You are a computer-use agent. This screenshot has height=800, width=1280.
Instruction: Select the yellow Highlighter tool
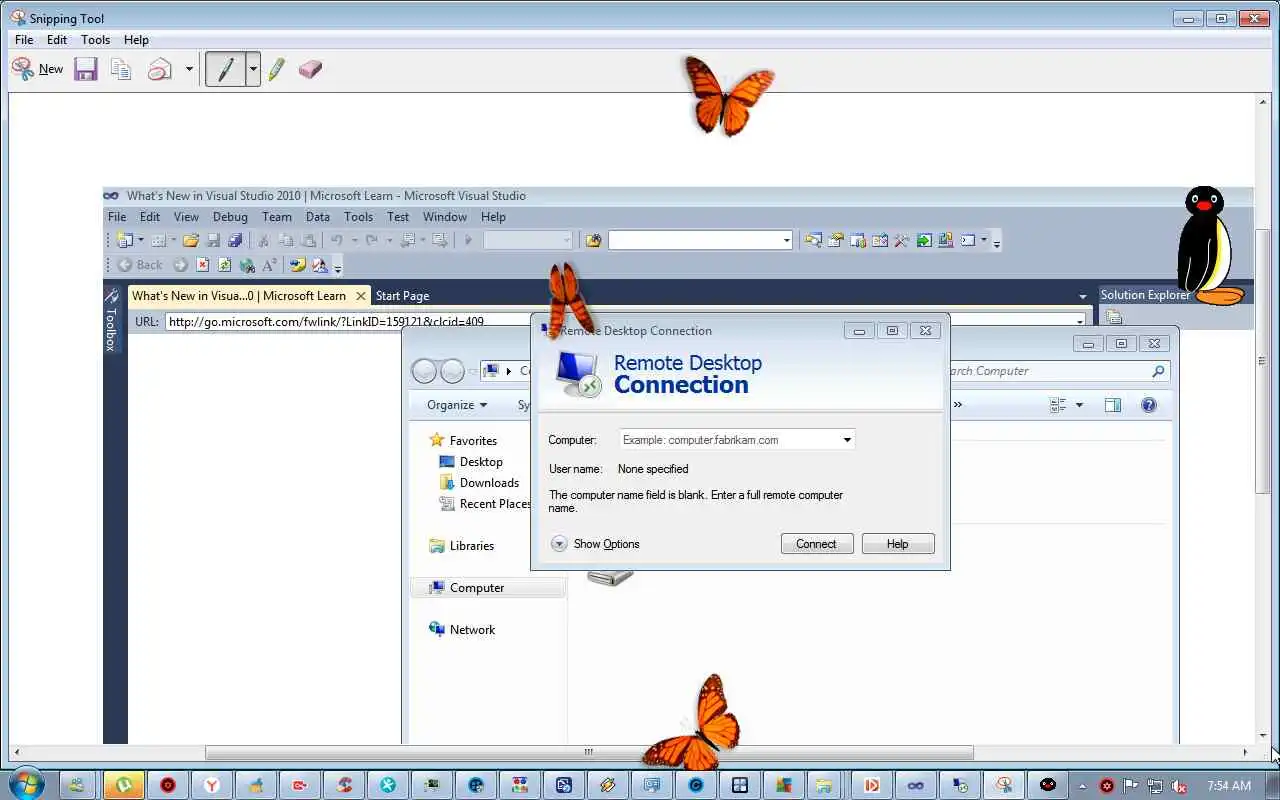point(277,69)
